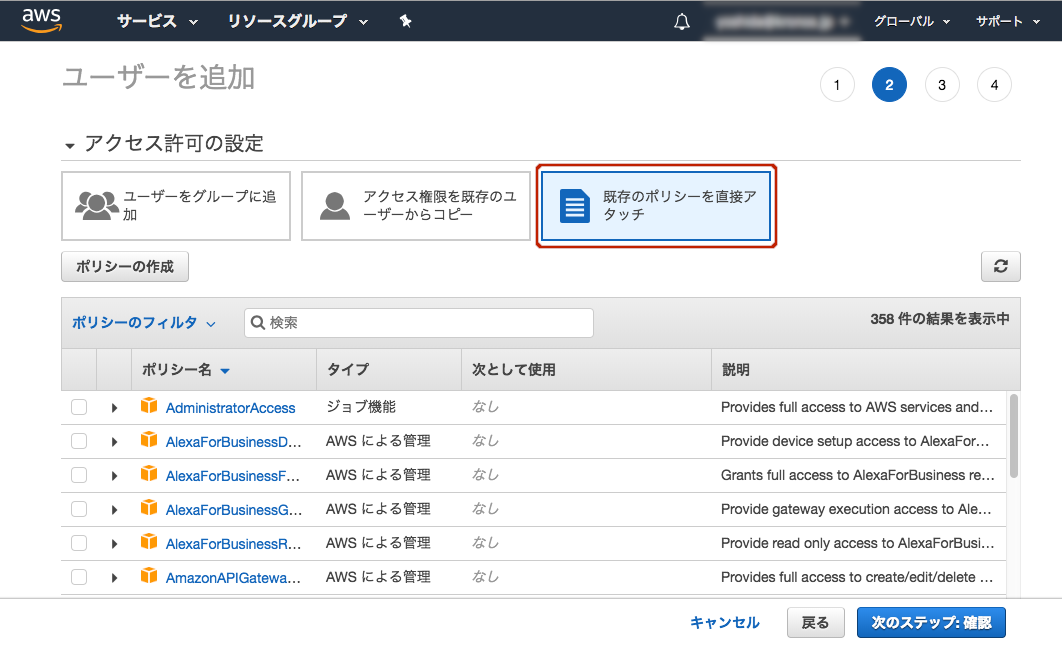The height and width of the screenshot is (646, 1062).
Task: Click the AlexaForBusinessD... policy box icon
Action: click(149, 439)
